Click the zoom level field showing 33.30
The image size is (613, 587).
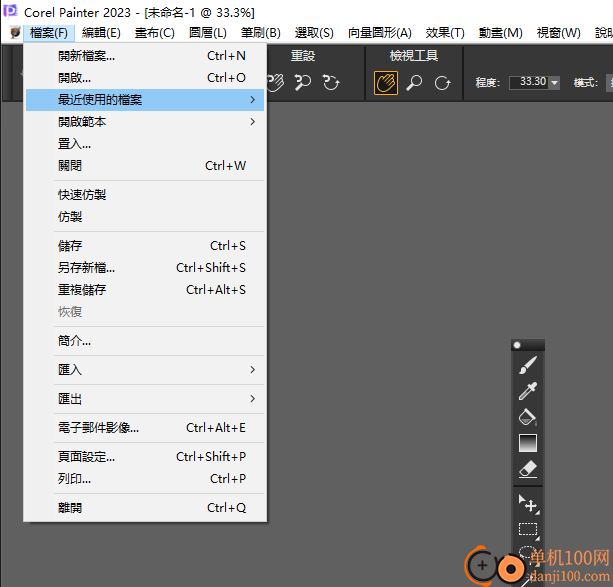(x=530, y=82)
